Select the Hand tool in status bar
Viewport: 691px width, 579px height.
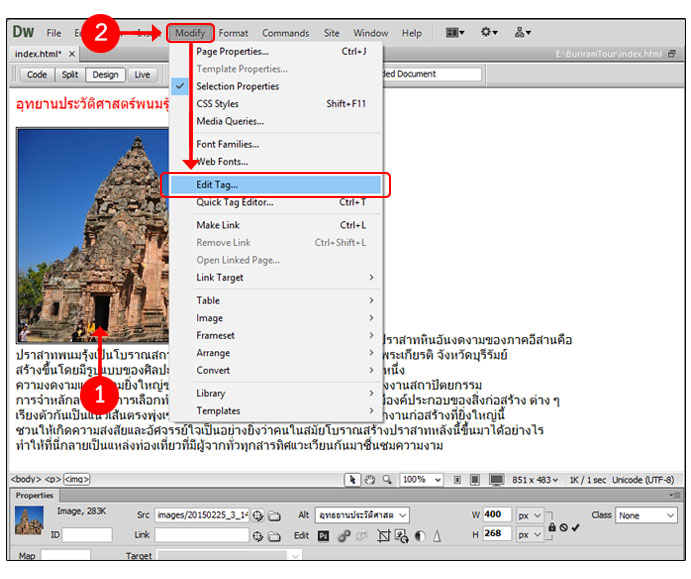370,480
